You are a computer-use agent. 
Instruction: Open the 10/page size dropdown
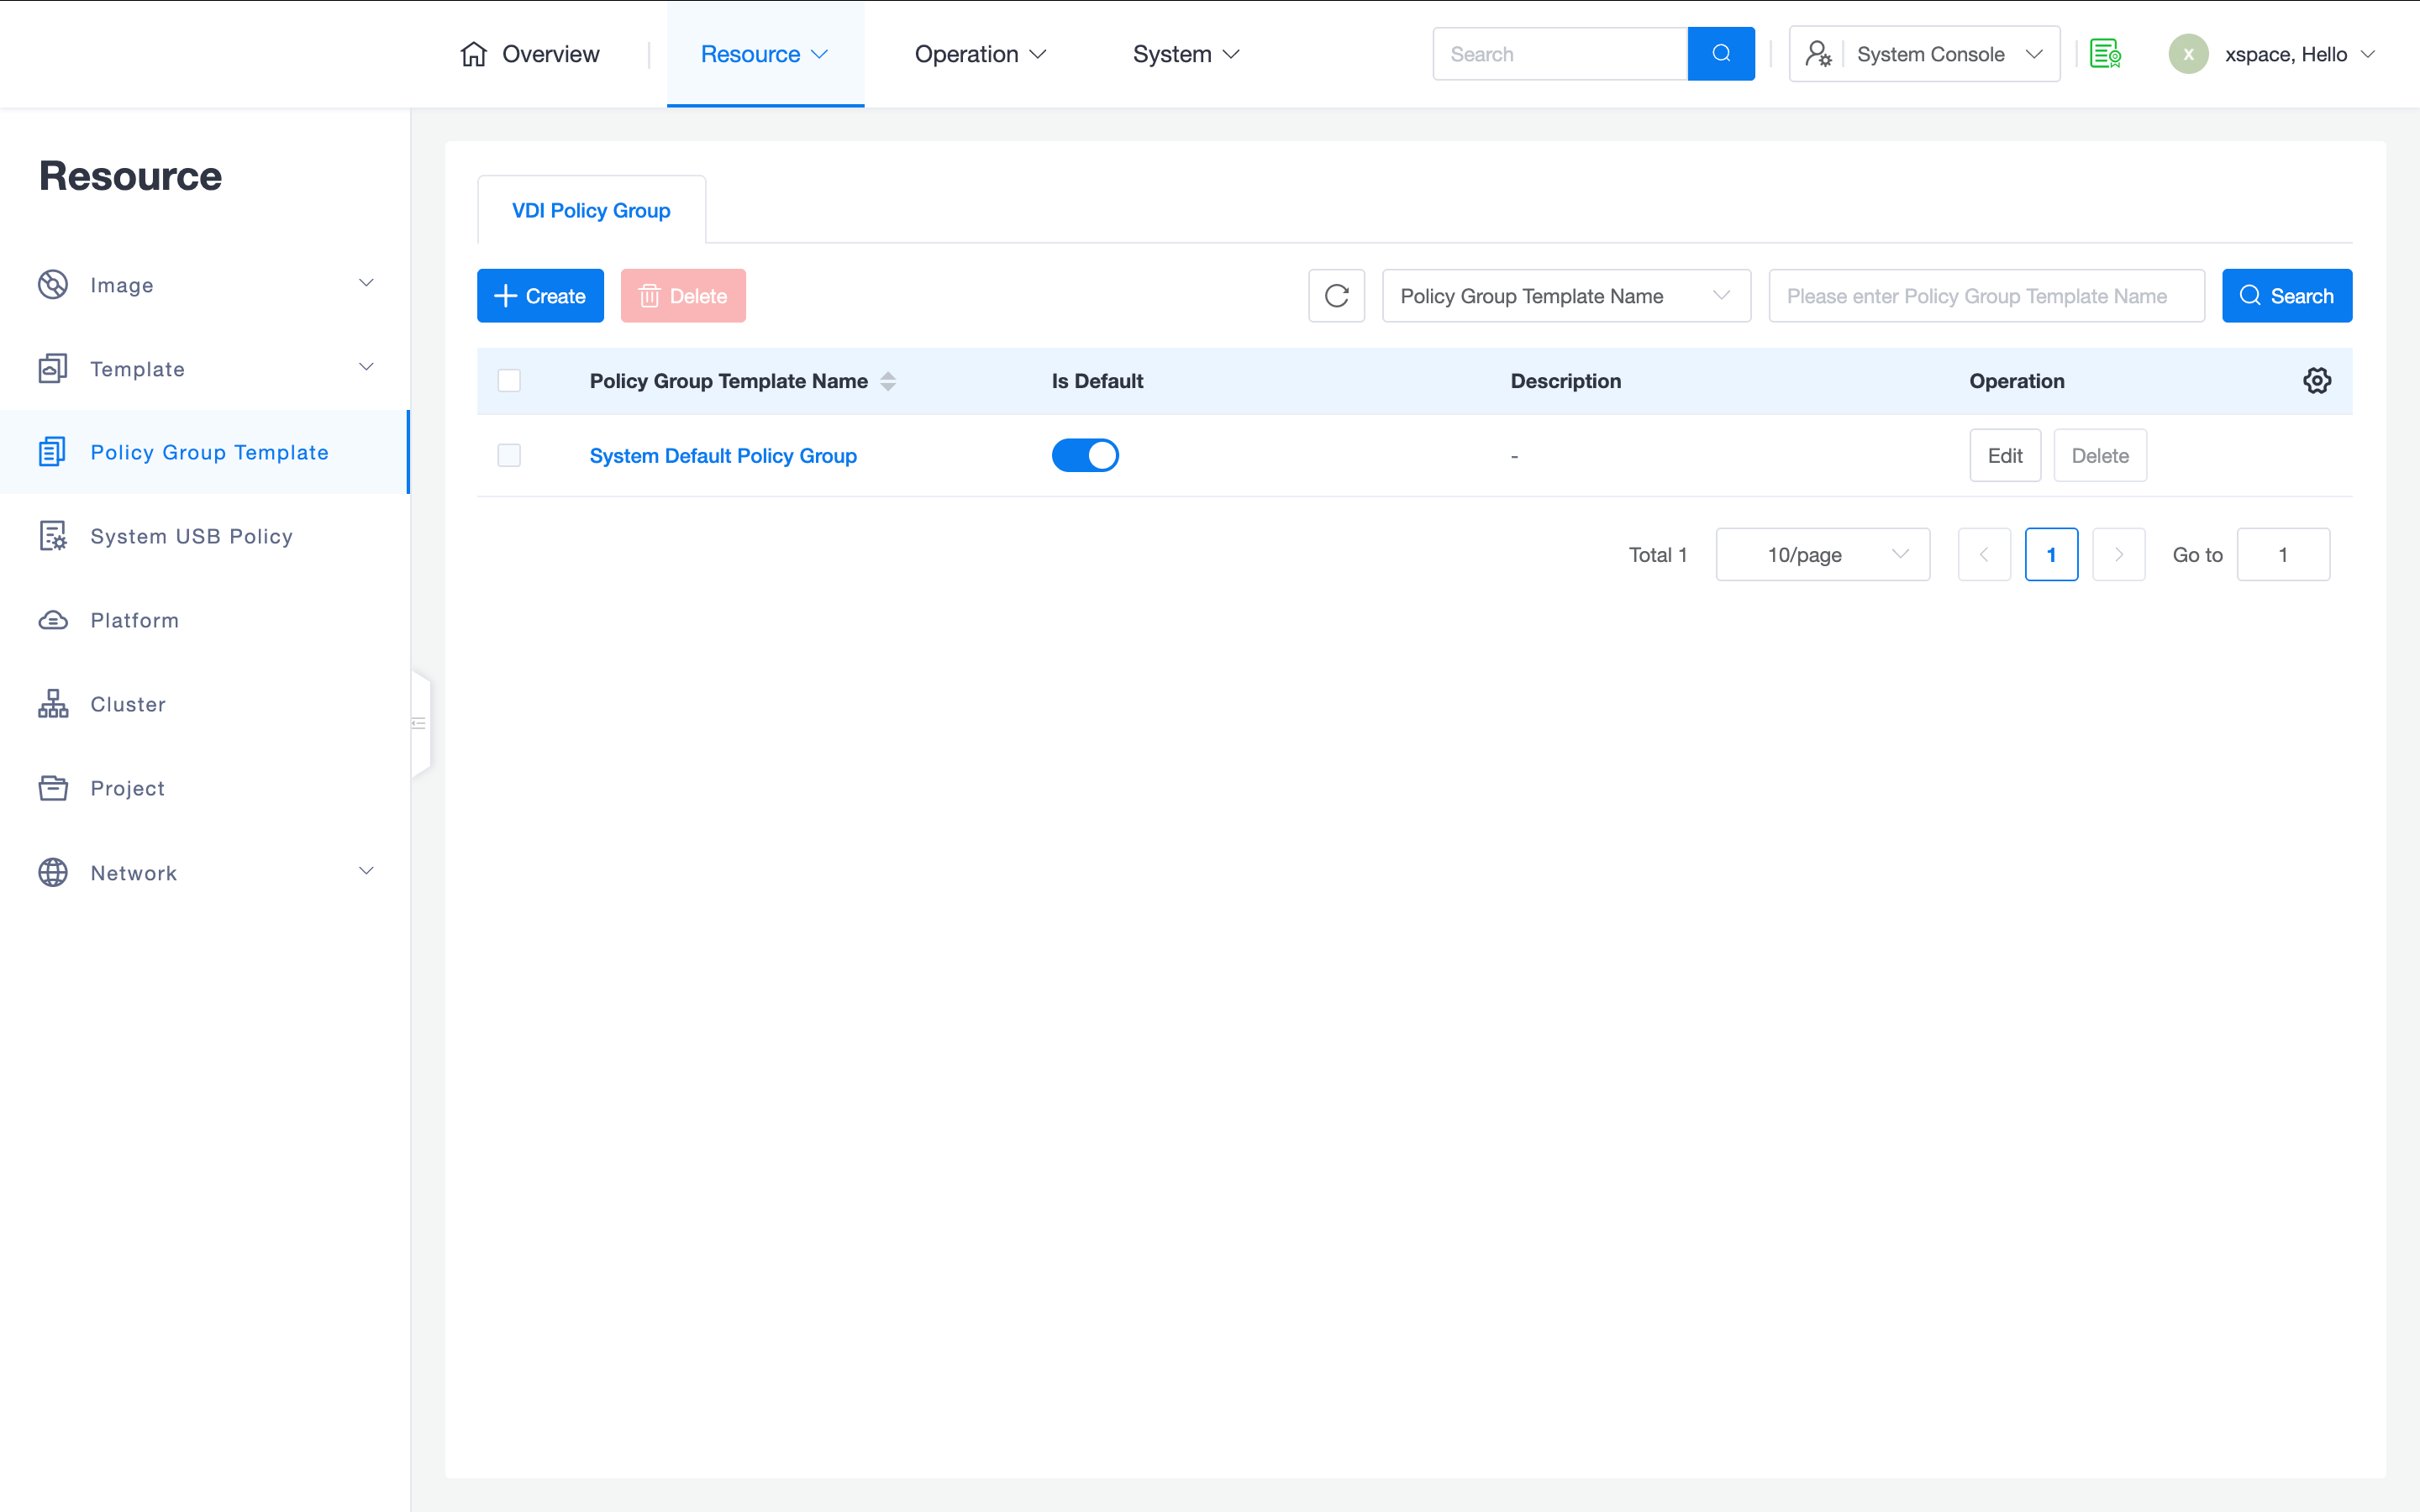click(1821, 555)
